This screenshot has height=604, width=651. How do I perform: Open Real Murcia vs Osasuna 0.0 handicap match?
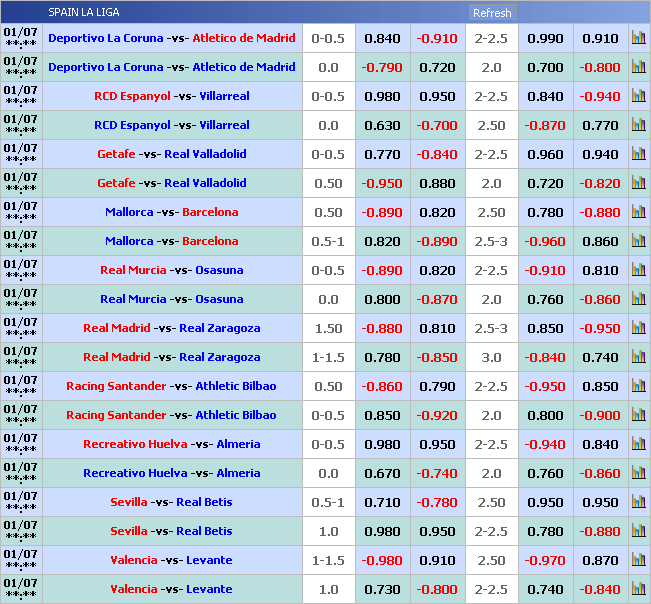coord(172,299)
